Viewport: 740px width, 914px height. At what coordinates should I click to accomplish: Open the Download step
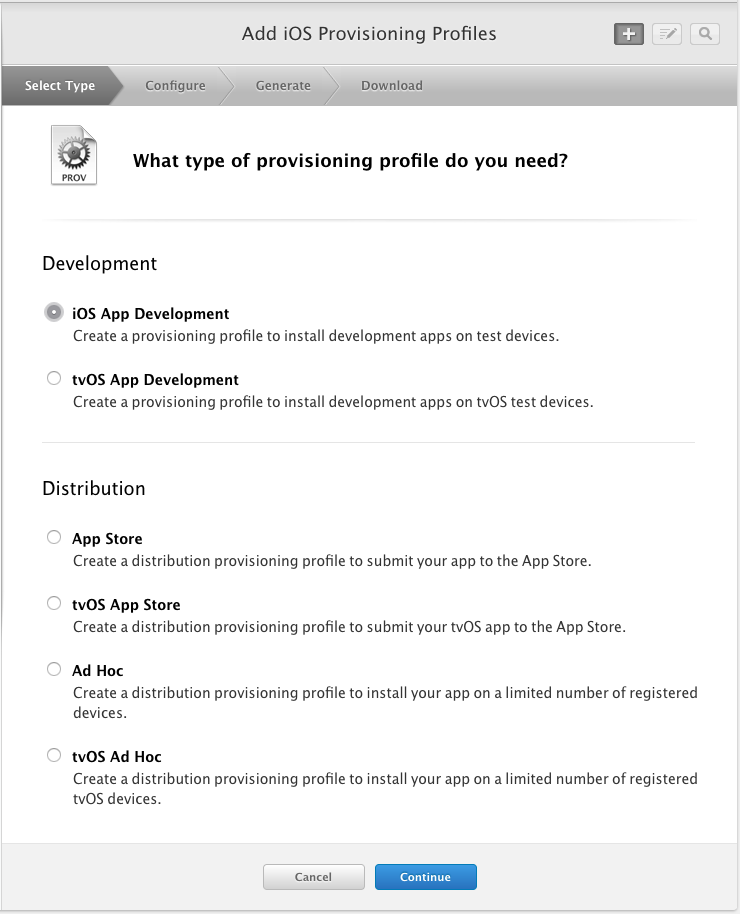tap(391, 85)
